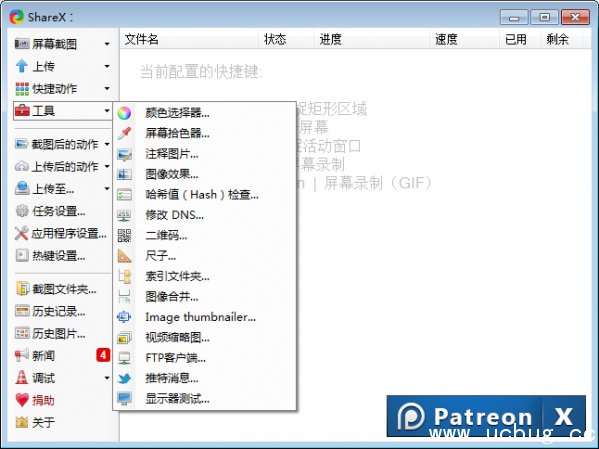Click the 注释图片 image editor icon
599x449 pixels.
[124, 154]
